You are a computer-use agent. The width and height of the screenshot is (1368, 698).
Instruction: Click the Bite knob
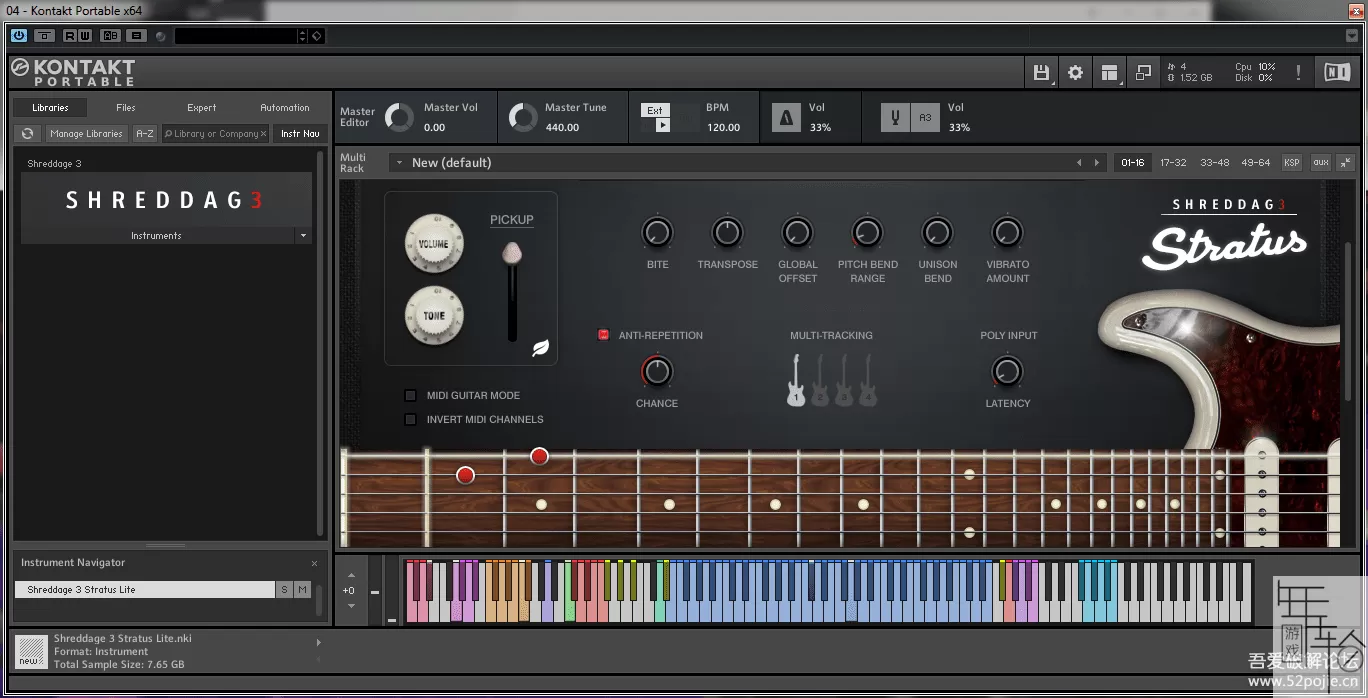point(657,234)
